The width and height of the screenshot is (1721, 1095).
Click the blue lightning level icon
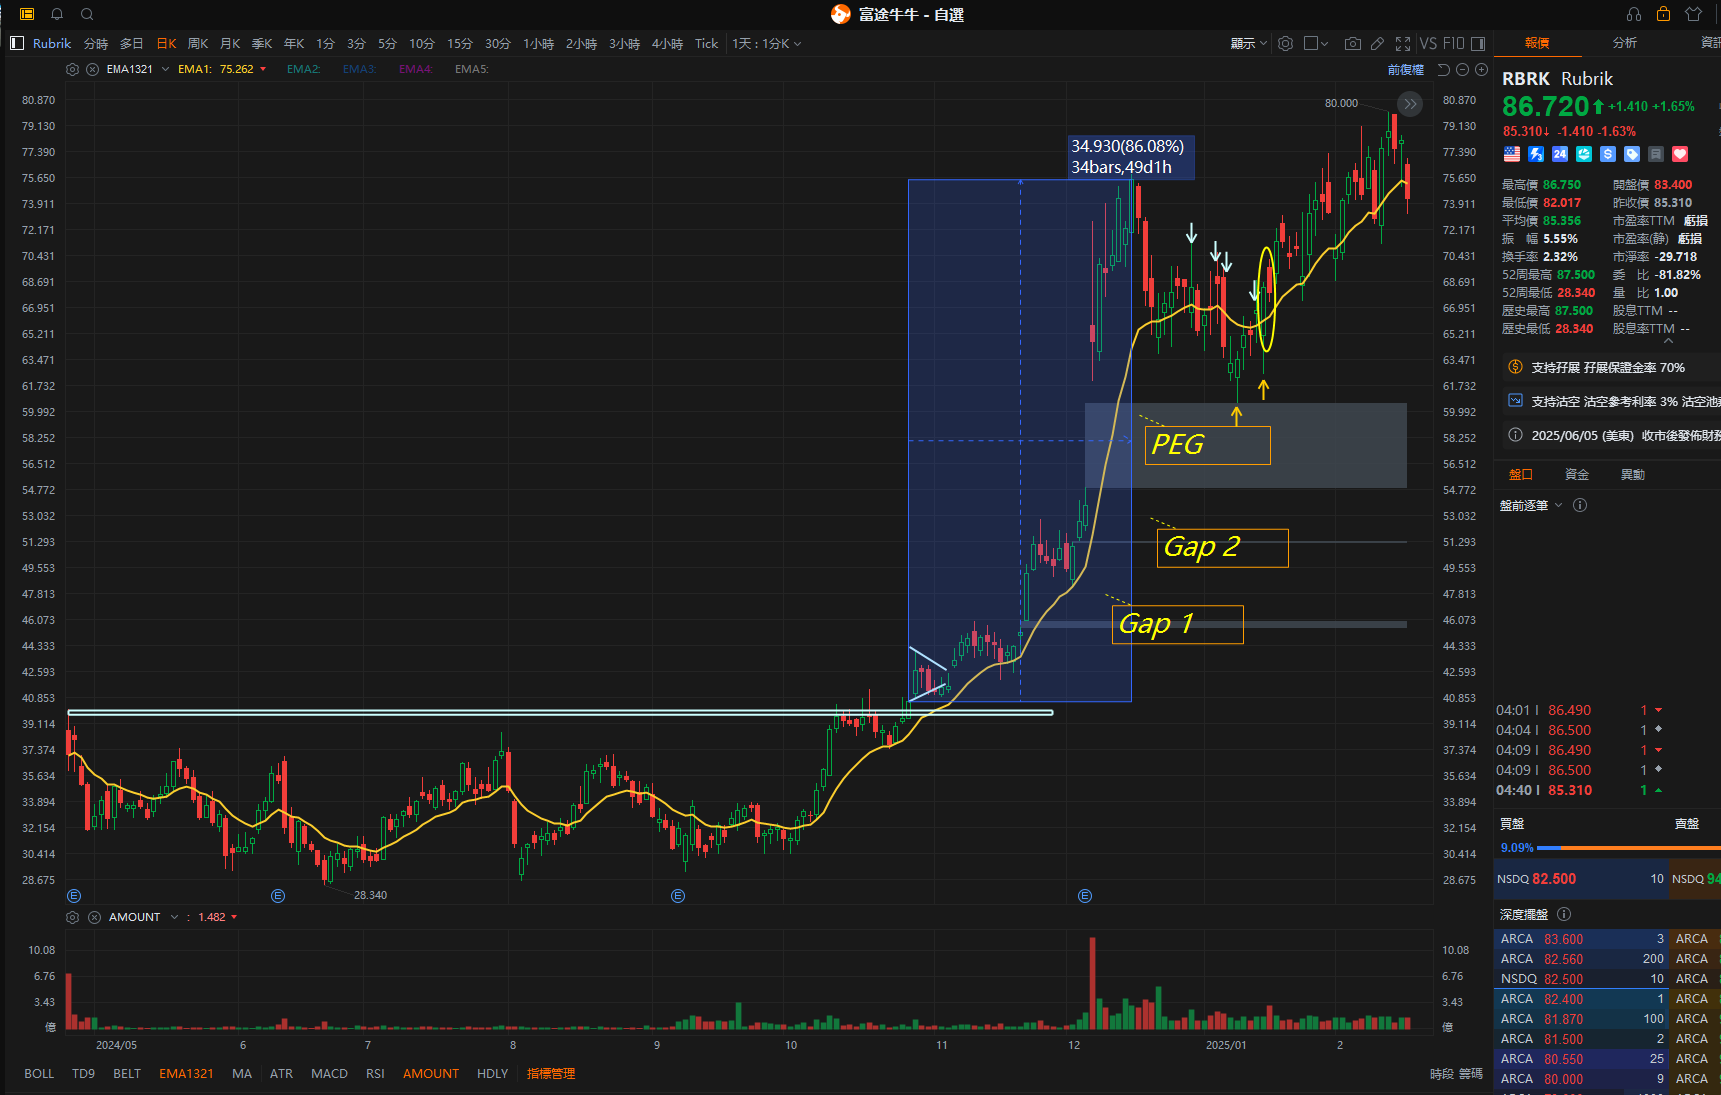tap(1536, 154)
